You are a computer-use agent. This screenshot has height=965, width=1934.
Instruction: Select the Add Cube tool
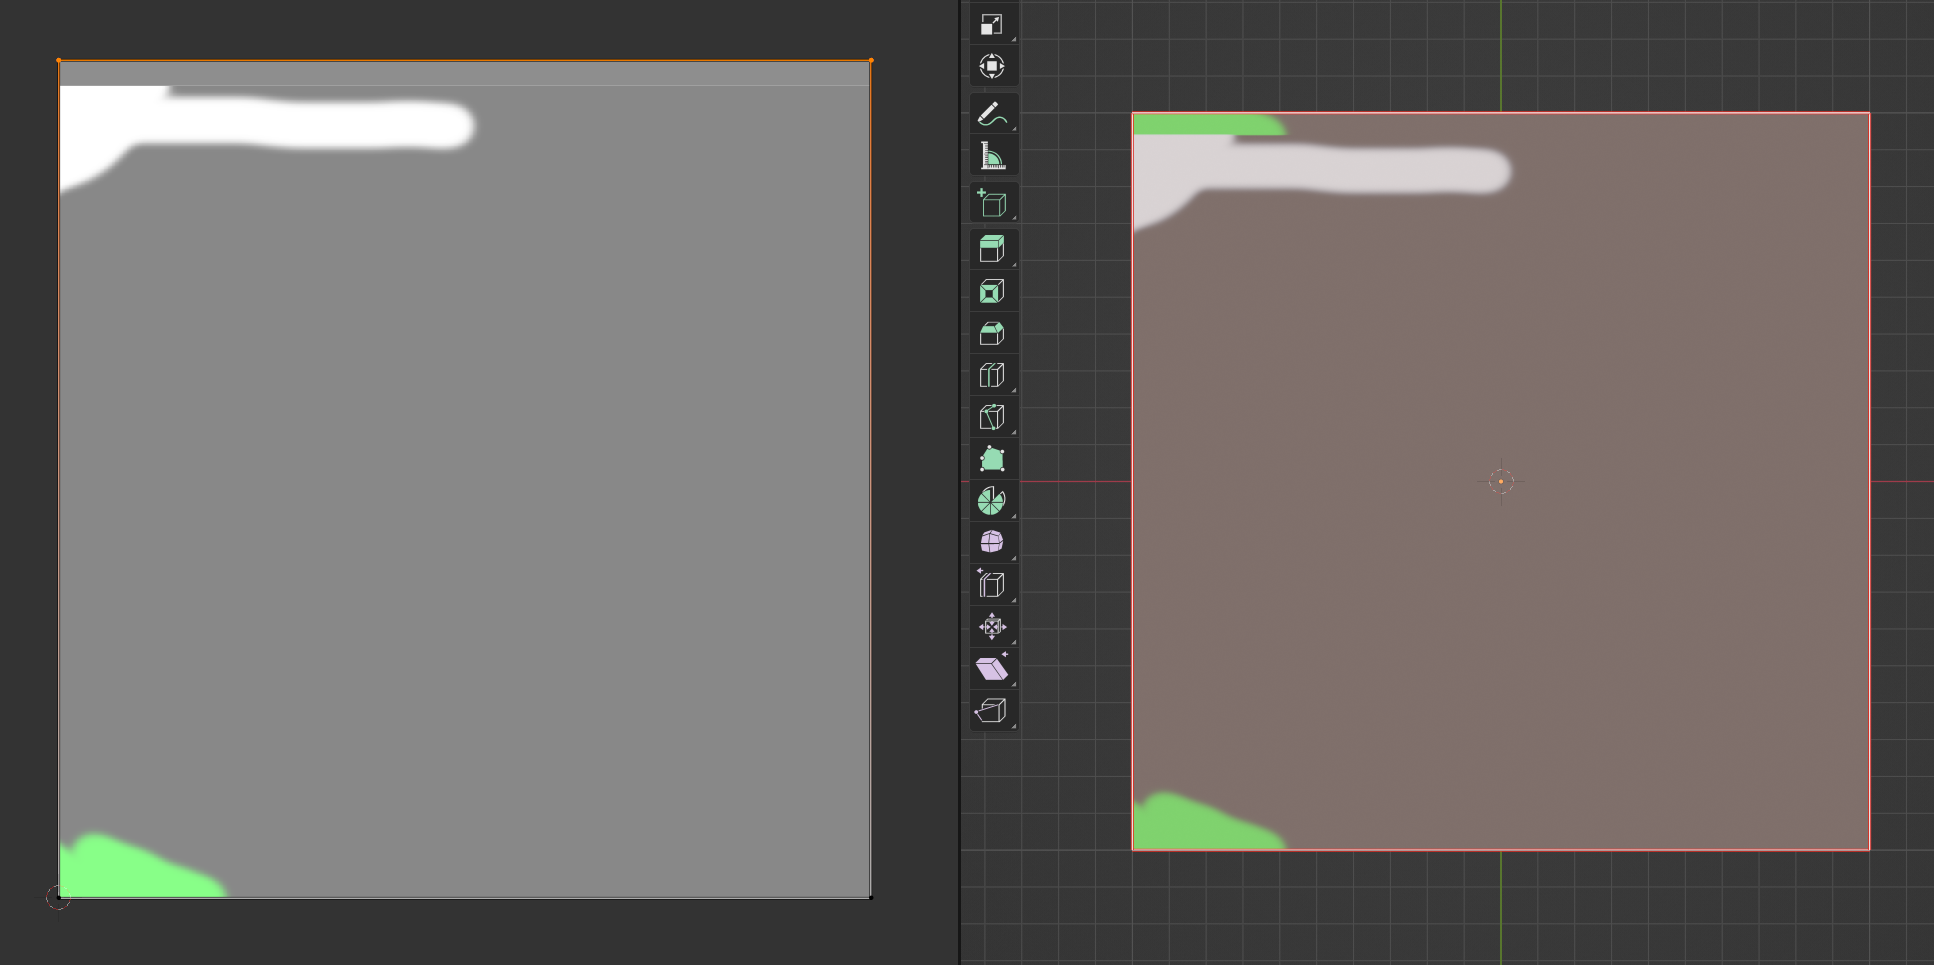click(x=991, y=203)
